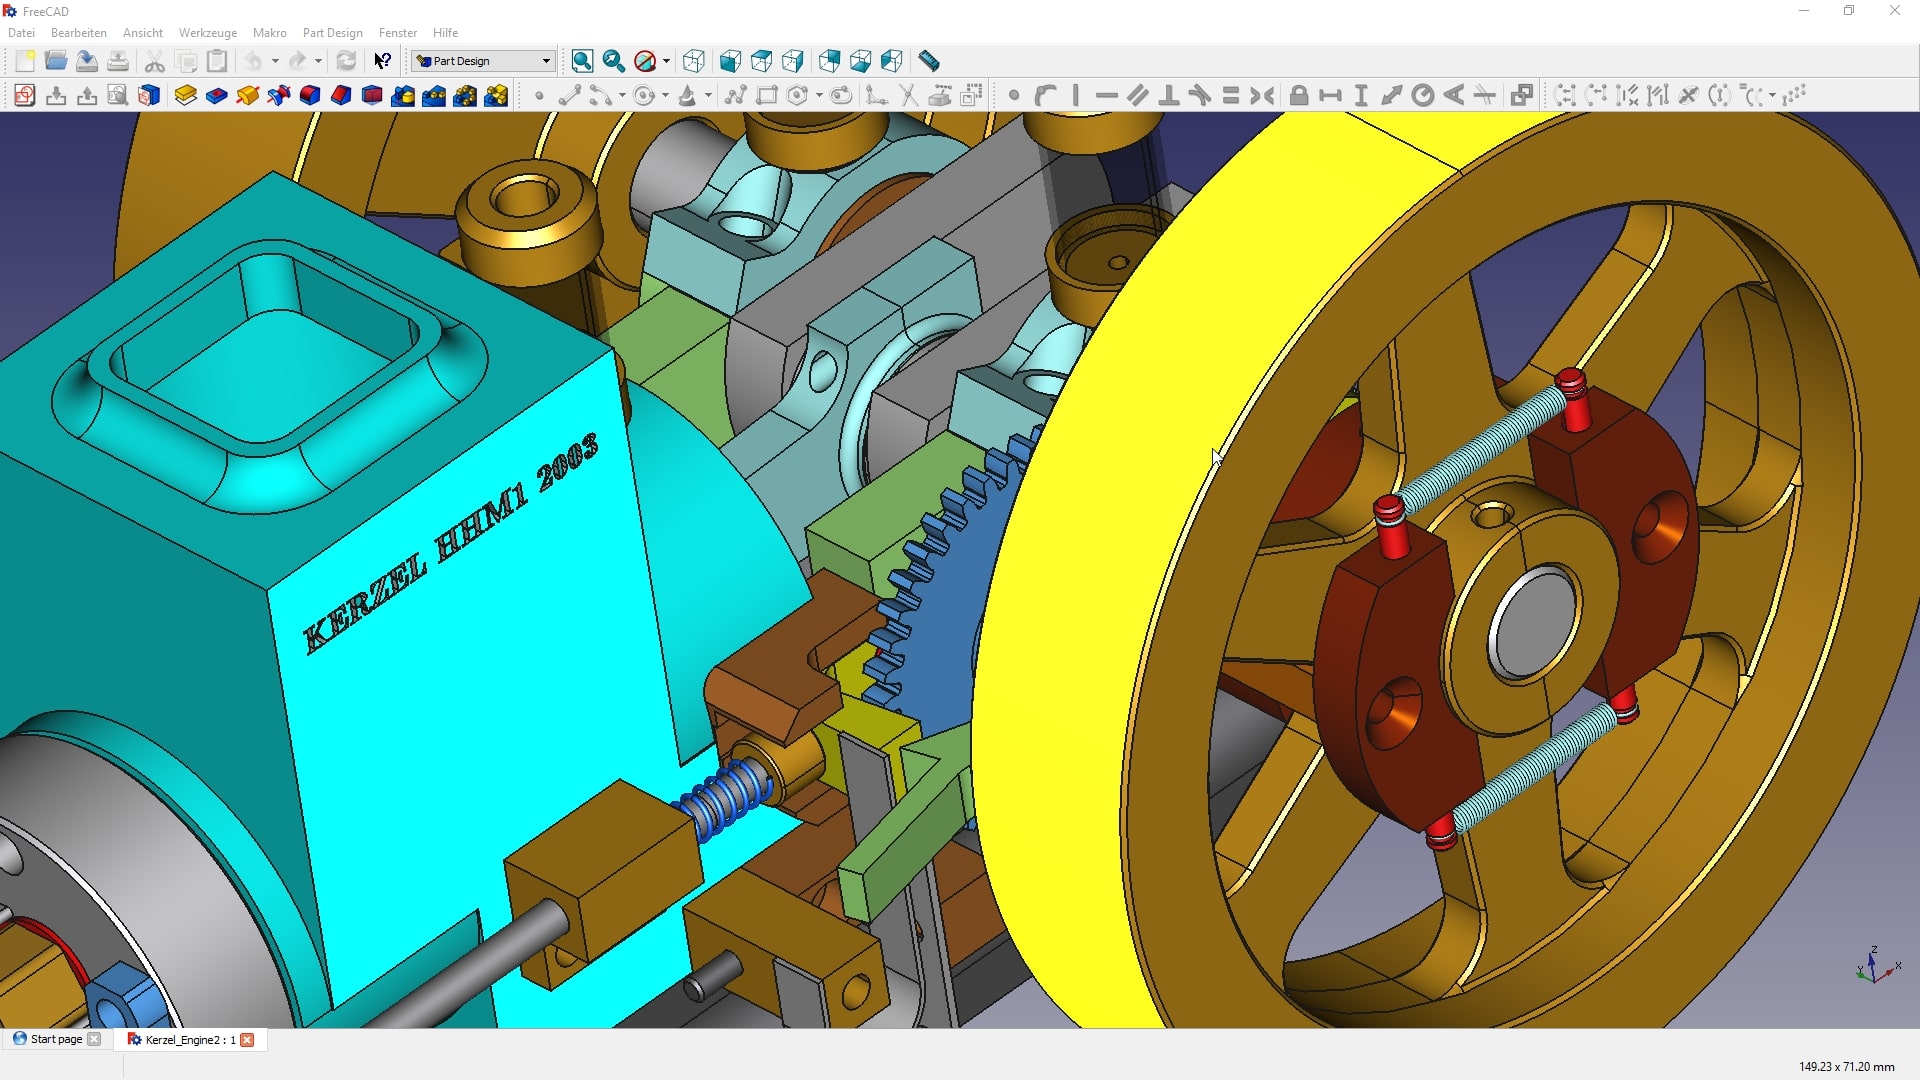Switch to the right view icon
Screen dimensions: 1920x1080
tap(792, 61)
